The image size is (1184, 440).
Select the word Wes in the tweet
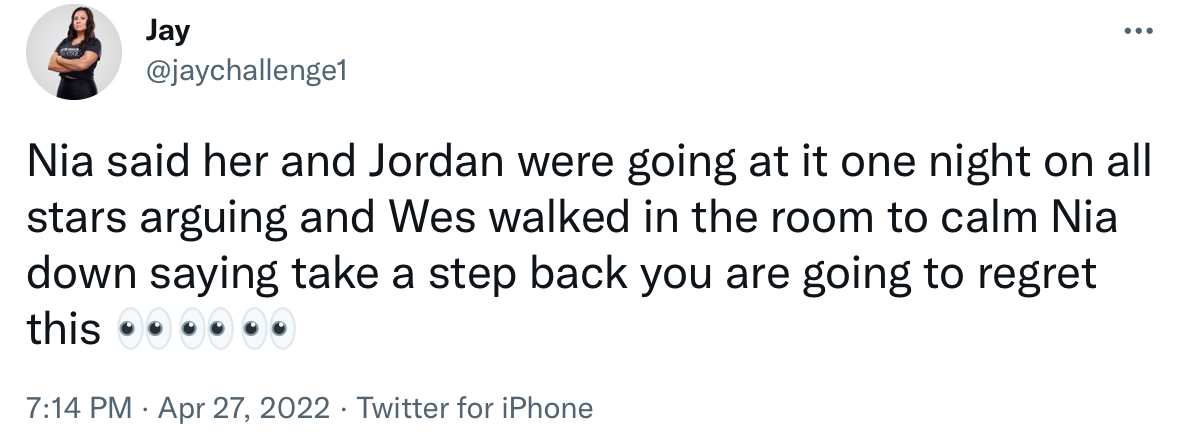[433, 217]
